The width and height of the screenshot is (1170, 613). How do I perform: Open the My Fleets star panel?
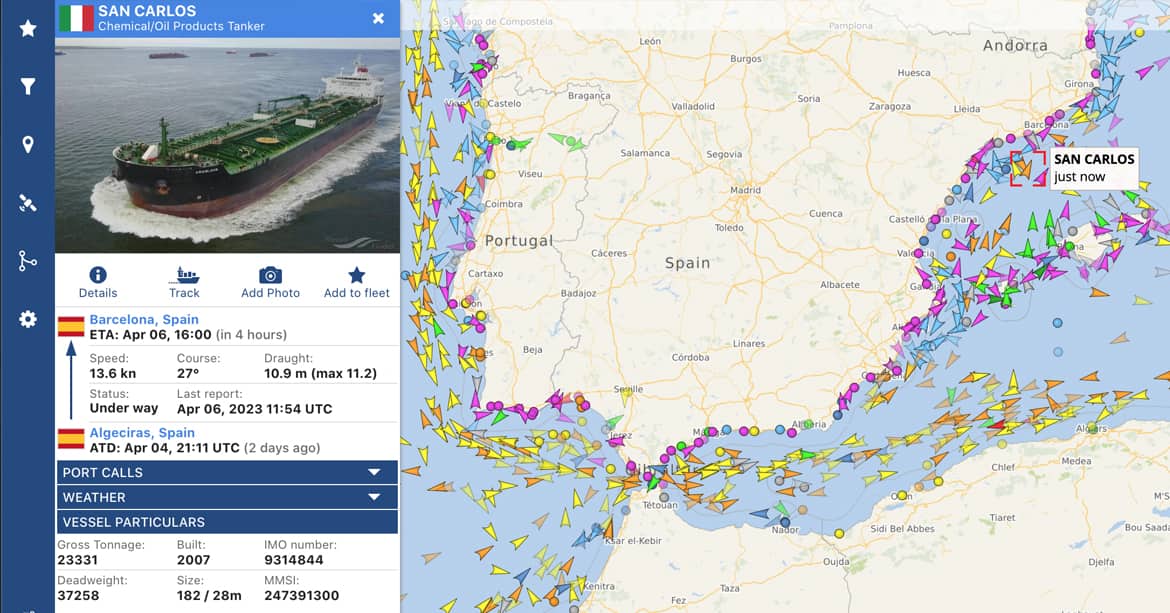click(x=27, y=29)
